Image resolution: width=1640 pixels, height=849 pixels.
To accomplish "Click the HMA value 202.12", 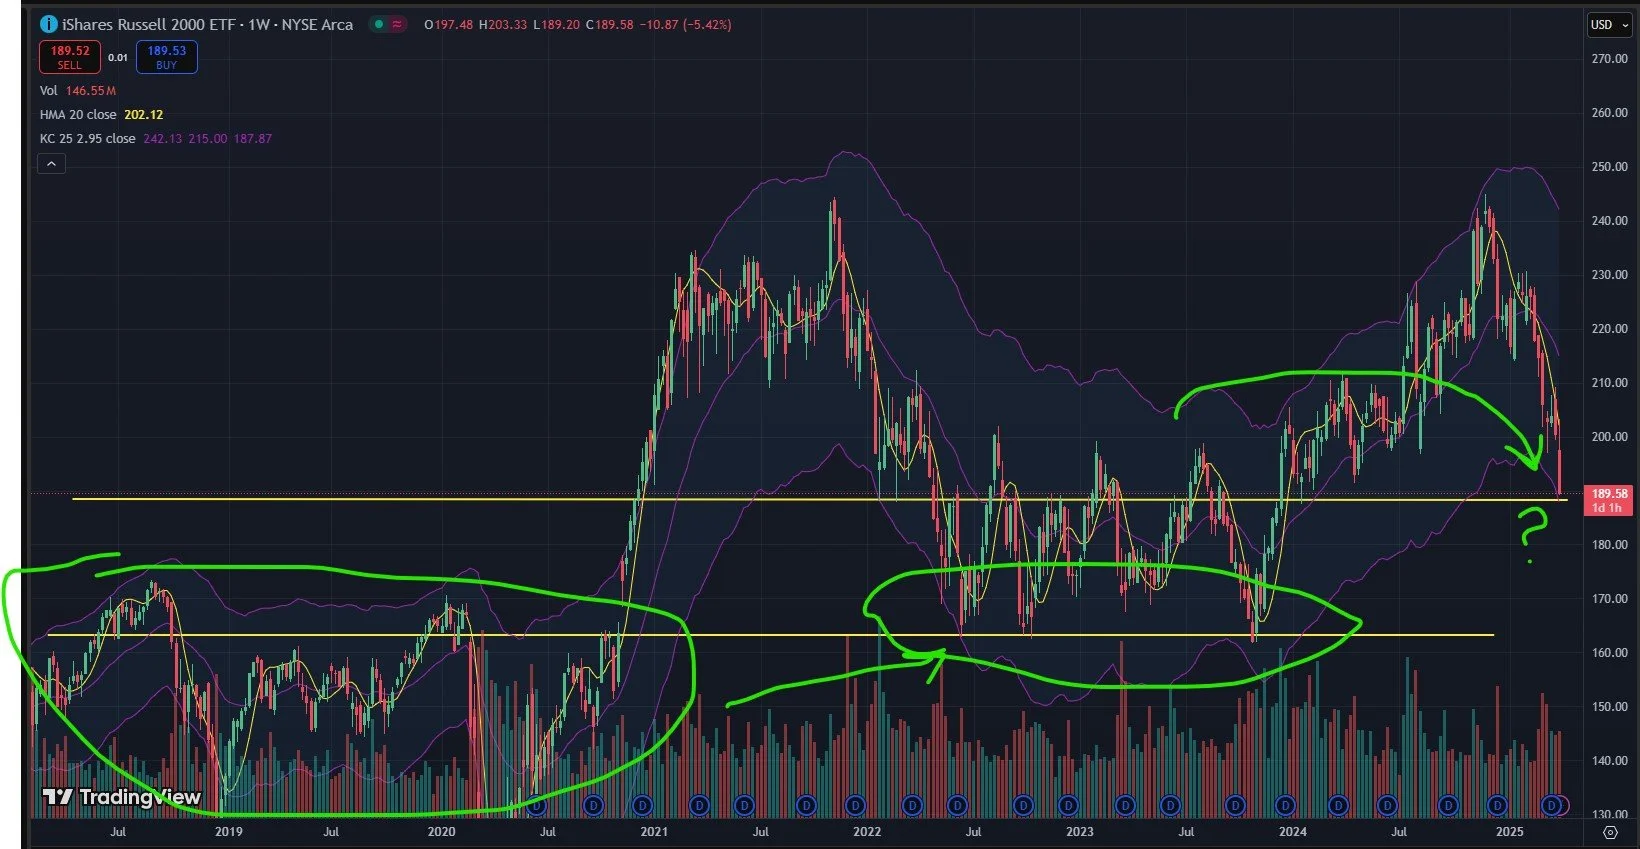I will click(x=143, y=115).
